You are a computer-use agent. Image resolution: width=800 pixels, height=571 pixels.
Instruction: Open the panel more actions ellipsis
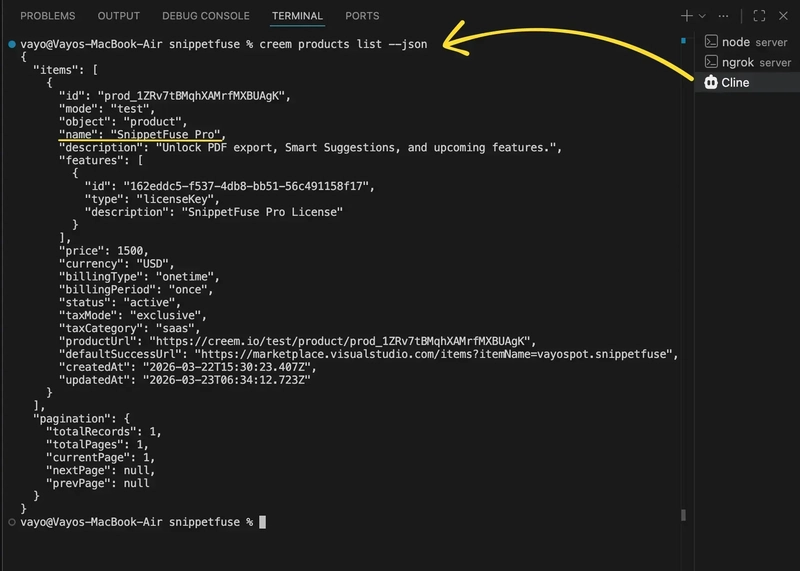[723, 16]
